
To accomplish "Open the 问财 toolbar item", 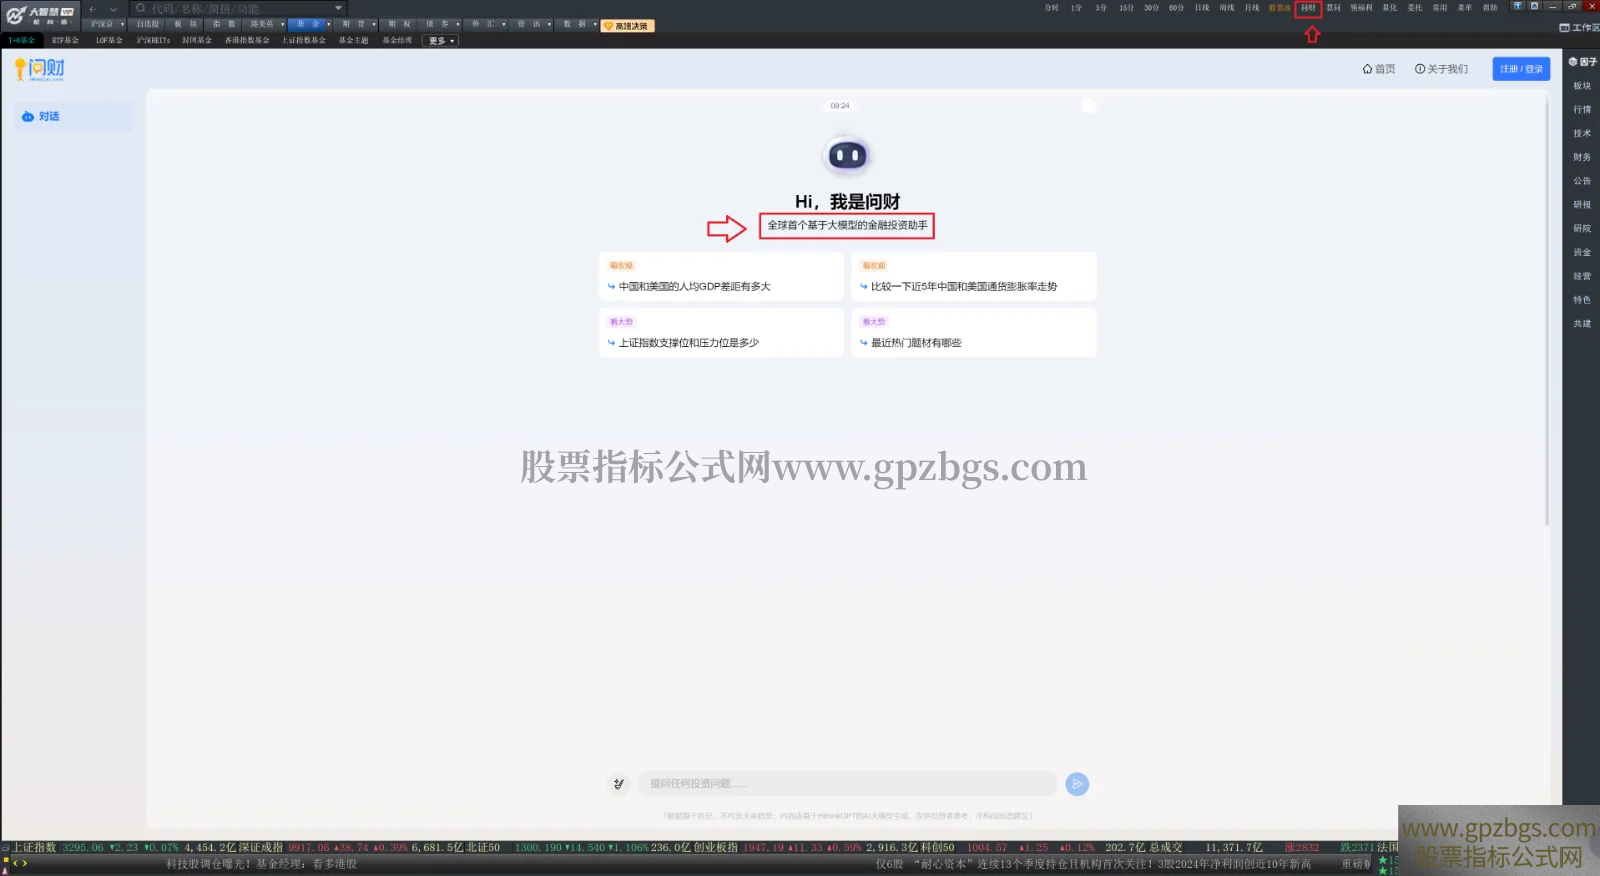I will [1308, 8].
